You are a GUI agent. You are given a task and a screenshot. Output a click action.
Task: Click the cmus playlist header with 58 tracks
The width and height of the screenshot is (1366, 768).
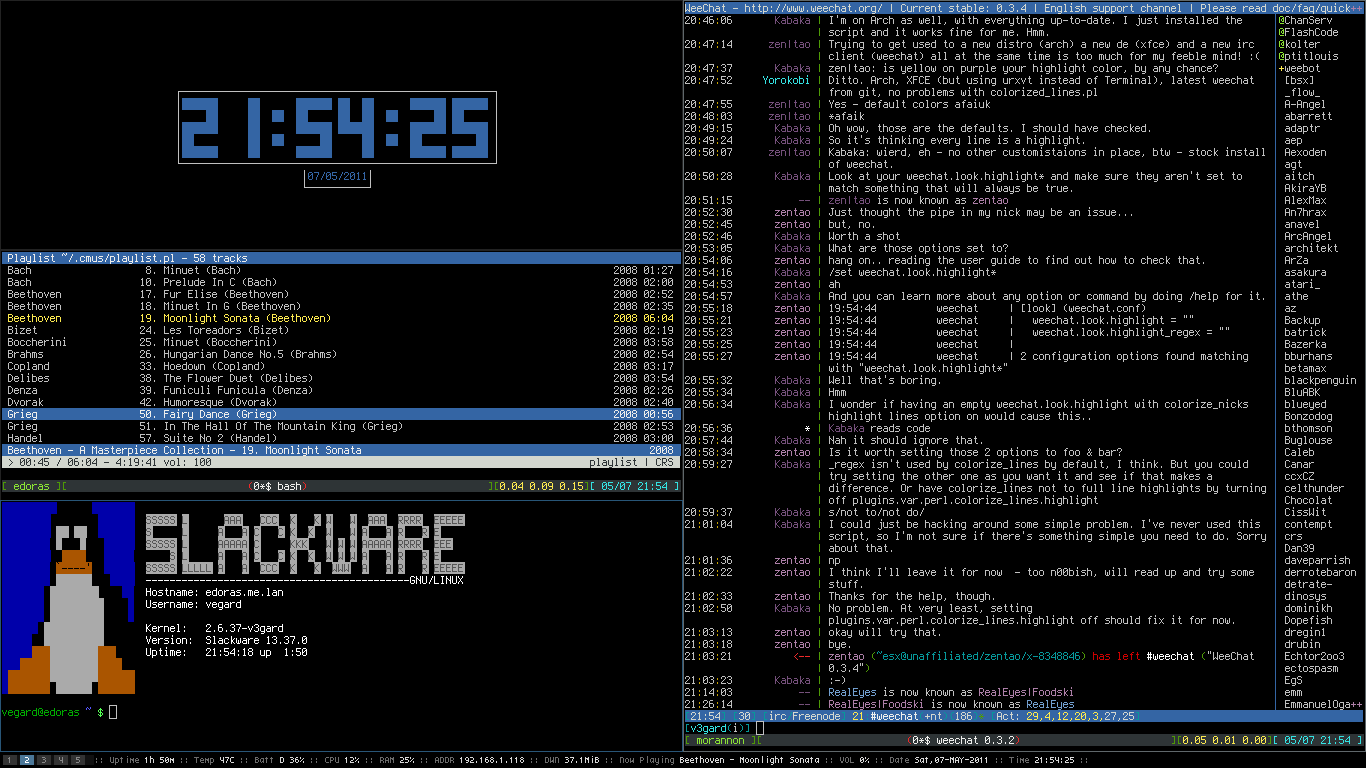tap(341, 258)
